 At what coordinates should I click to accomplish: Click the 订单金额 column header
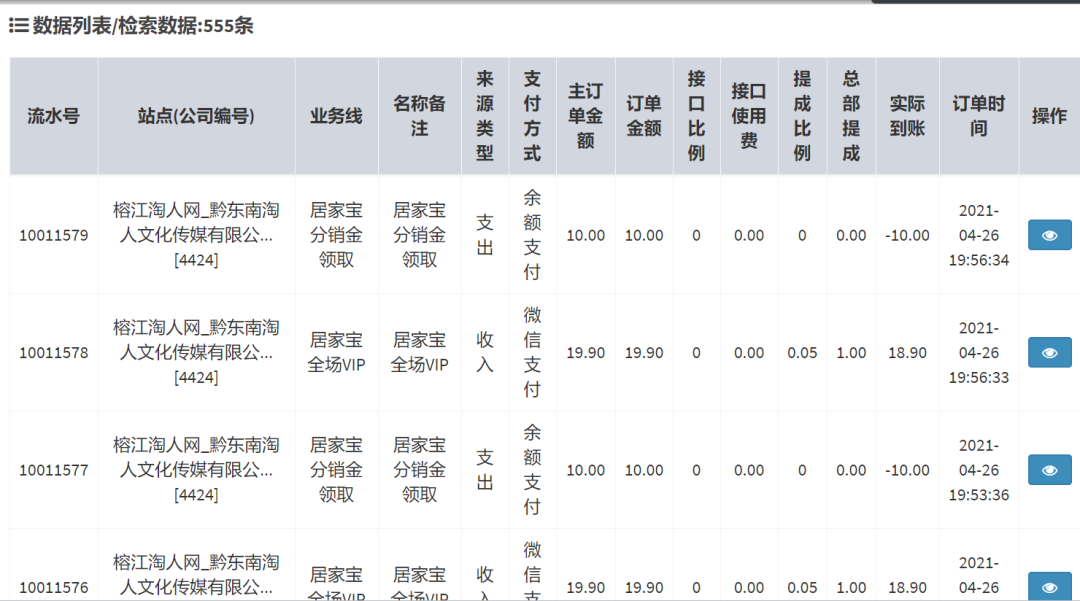[644, 116]
